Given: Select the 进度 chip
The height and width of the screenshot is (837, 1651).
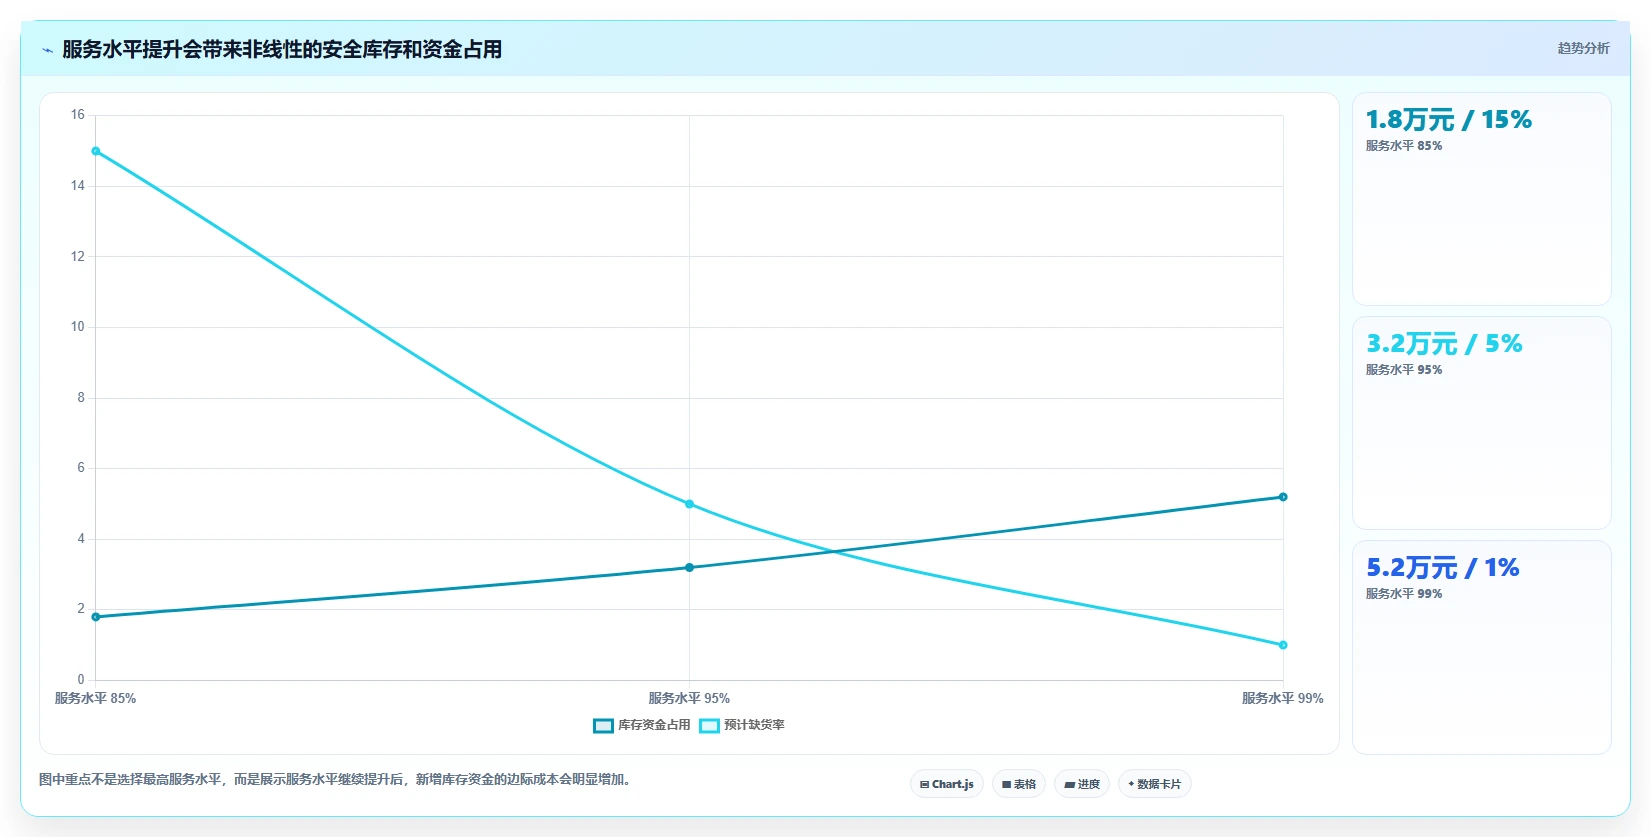Looking at the screenshot, I should (1082, 784).
